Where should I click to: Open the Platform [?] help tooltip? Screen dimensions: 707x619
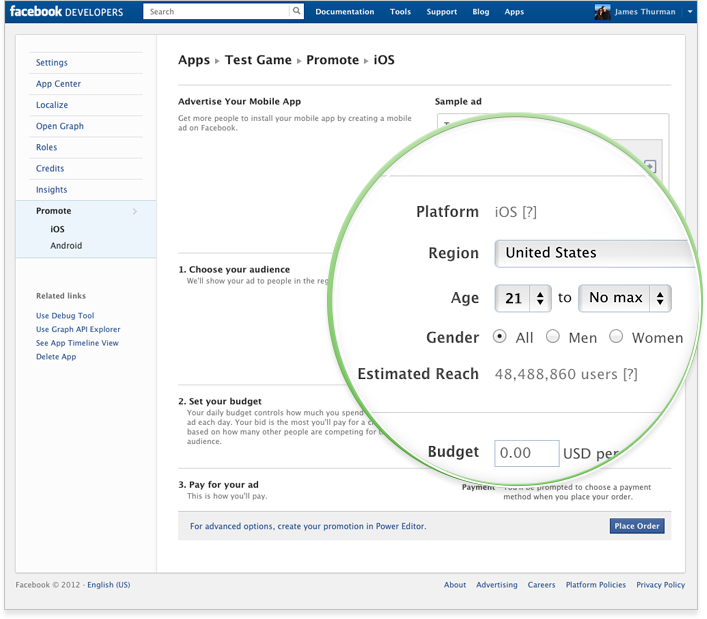[x=530, y=212]
